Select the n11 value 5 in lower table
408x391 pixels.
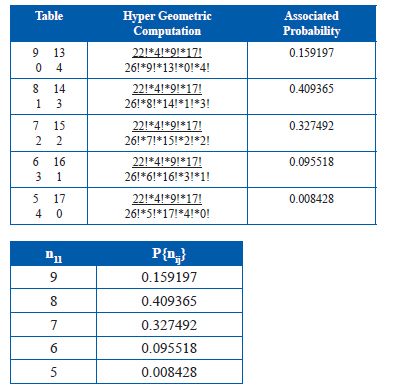tap(54, 372)
